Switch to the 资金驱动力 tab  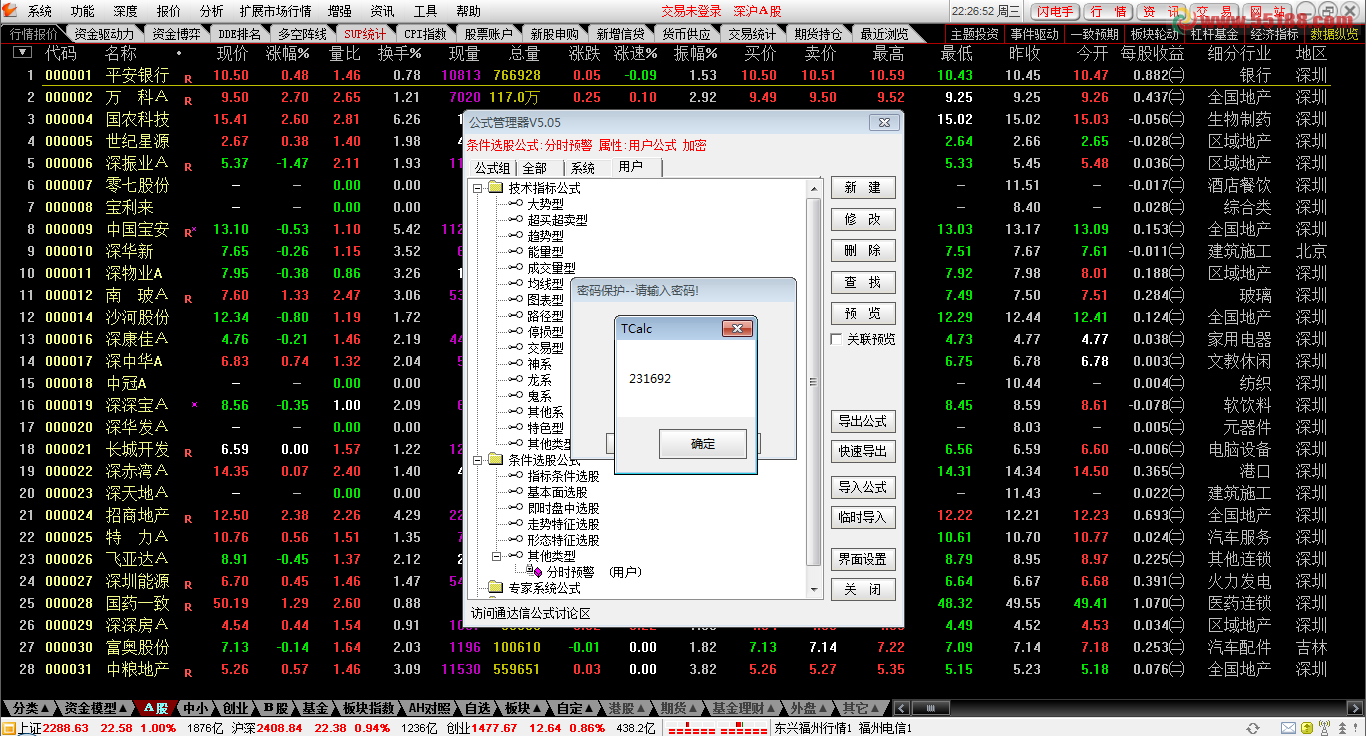tap(104, 34)
